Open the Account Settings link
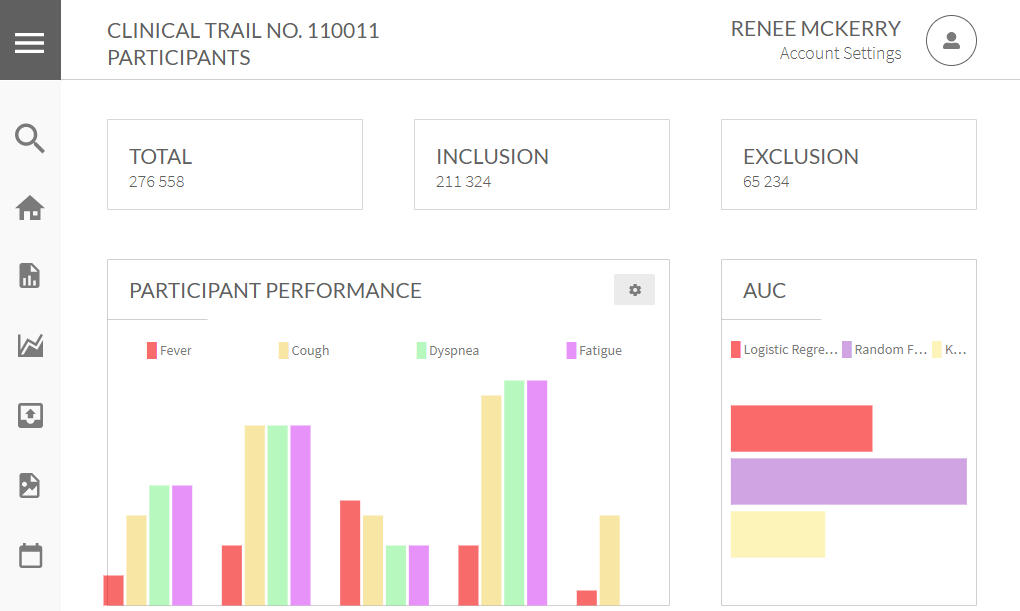 click(x=840, y=54)
